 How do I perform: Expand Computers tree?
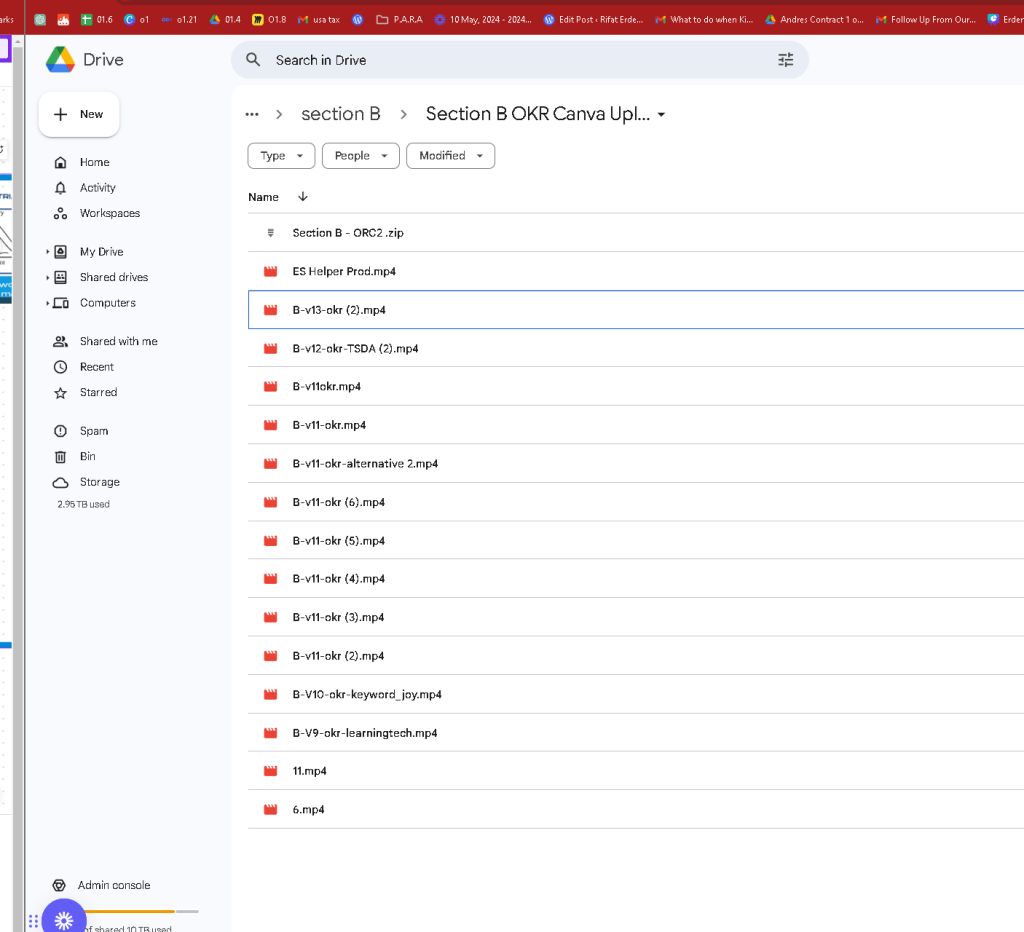(48, 302)
